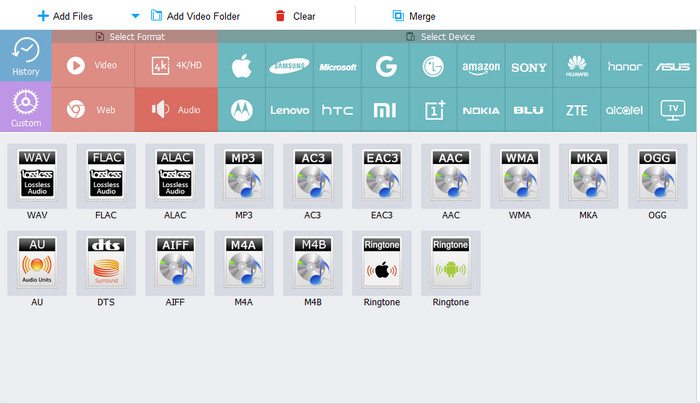Select the Web format category
The image size is (700, 404).
click(x=93, y=109)
